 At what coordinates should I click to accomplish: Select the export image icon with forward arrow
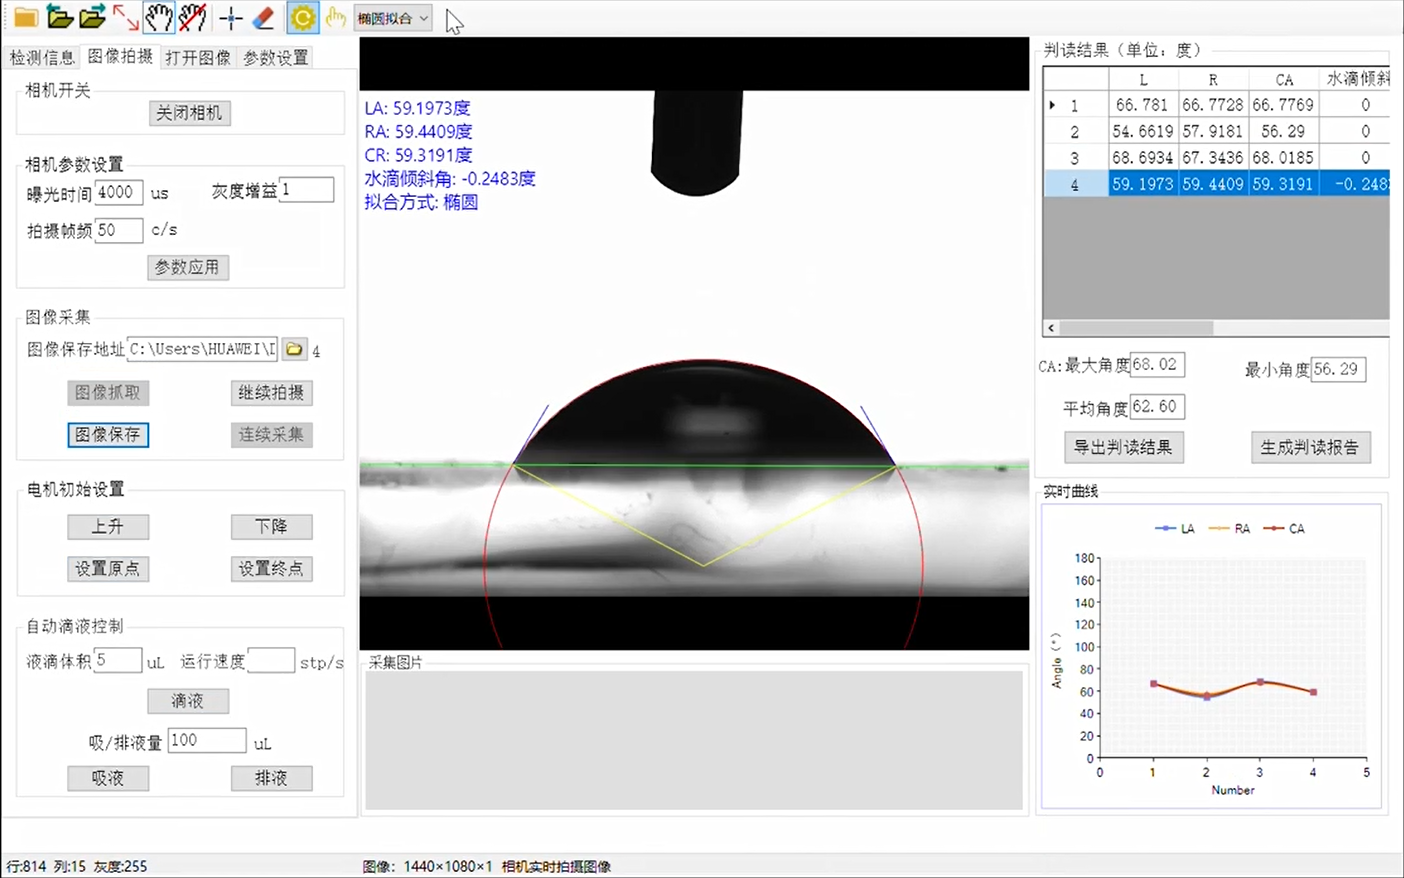(92, 17)
